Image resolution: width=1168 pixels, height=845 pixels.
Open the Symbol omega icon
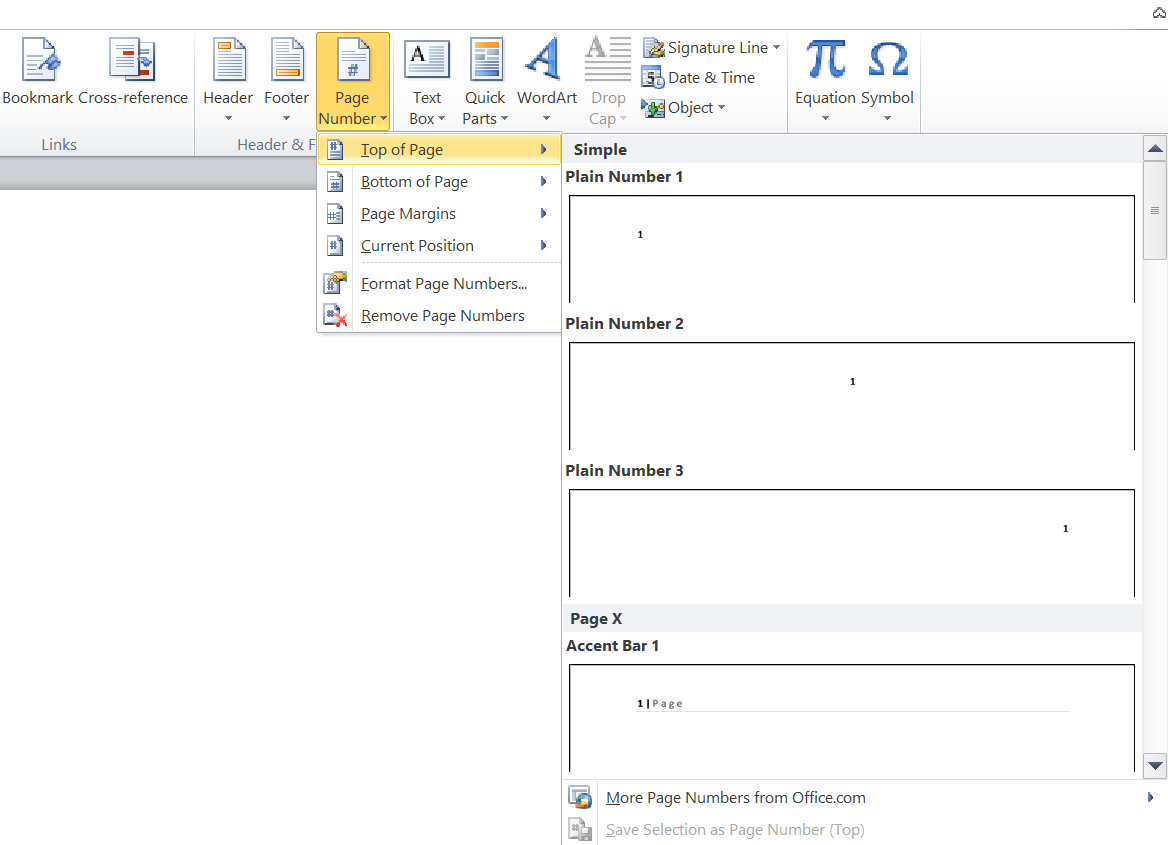tap(888, 59)
